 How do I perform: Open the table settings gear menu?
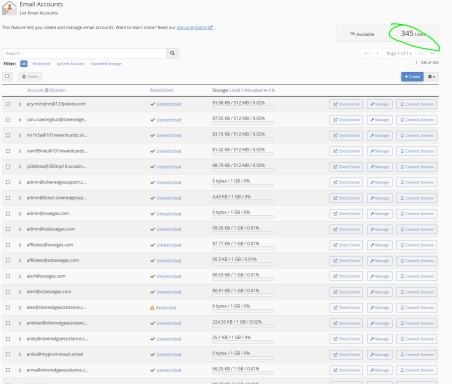point(431,77)
